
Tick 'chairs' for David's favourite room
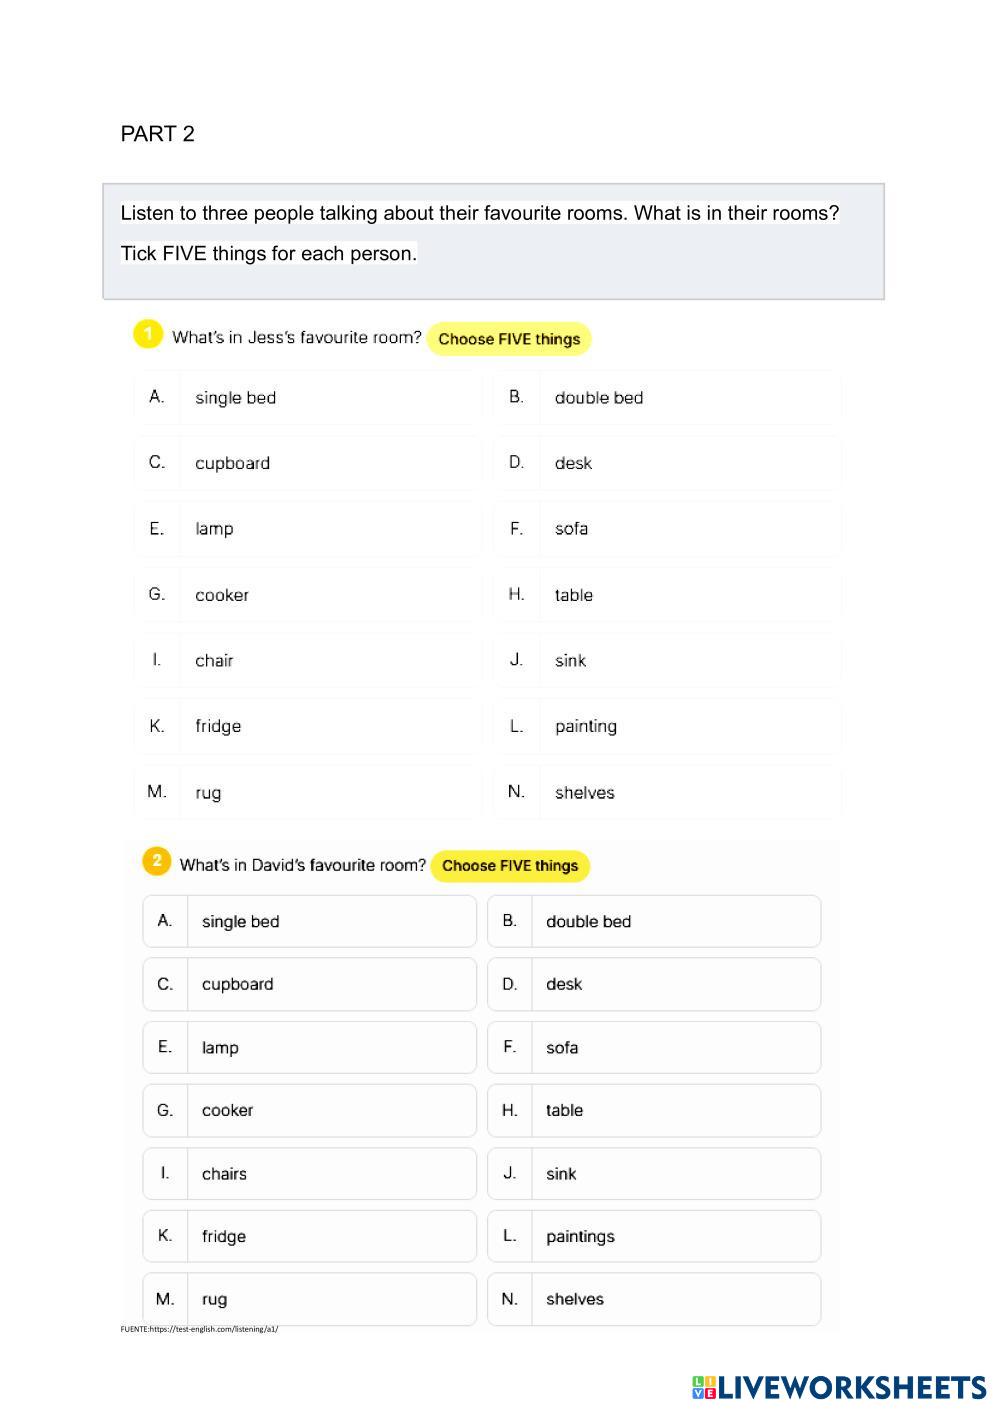tap(309, 1173)
